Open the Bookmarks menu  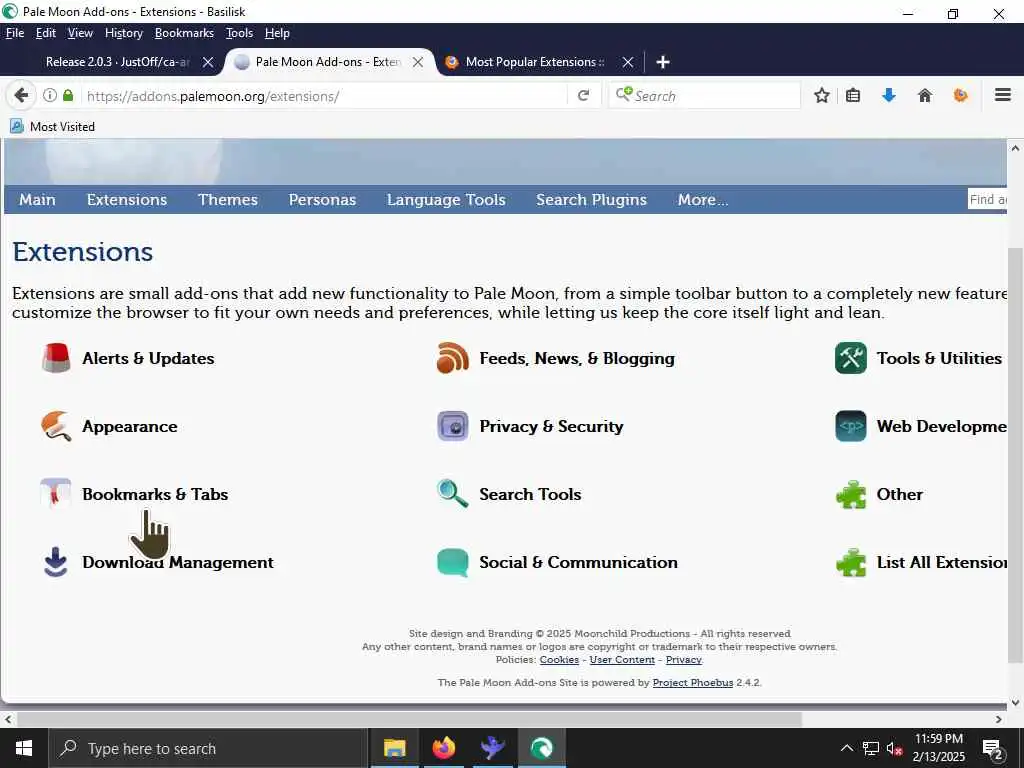click(x=184, y=33)
